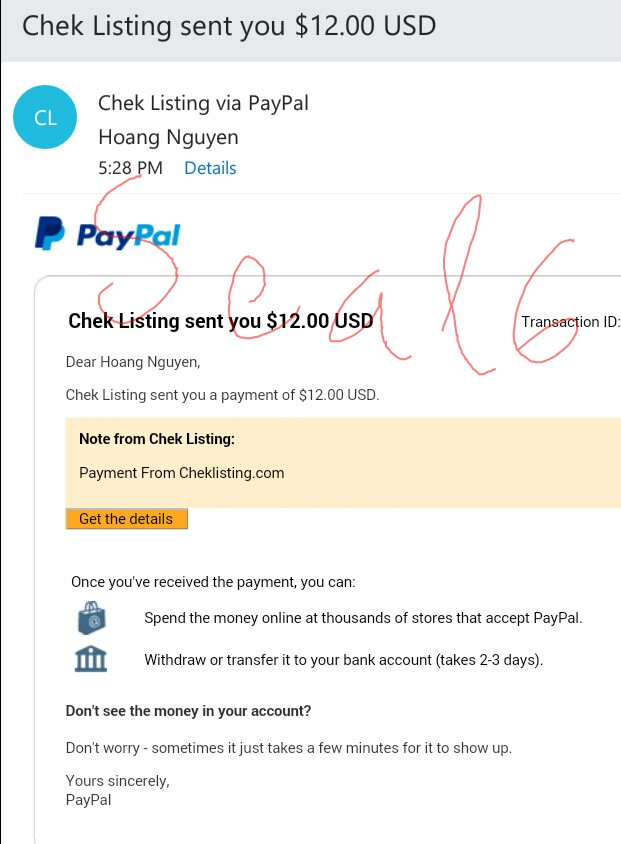Select the email subject line at top
This screenshot has width=621, height=844.
click(x=229, y=26)
